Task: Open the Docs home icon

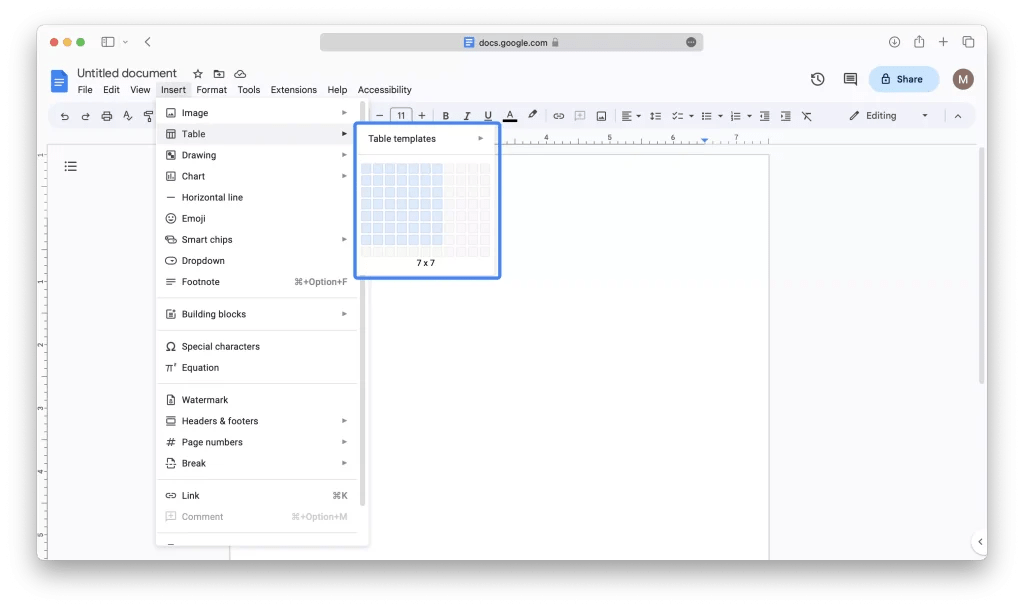Action: (59, 81)
